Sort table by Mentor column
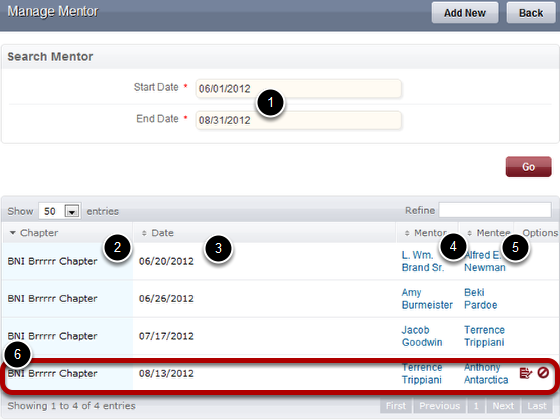The height and width of the screenshot is (420, 560). (427, 233)
